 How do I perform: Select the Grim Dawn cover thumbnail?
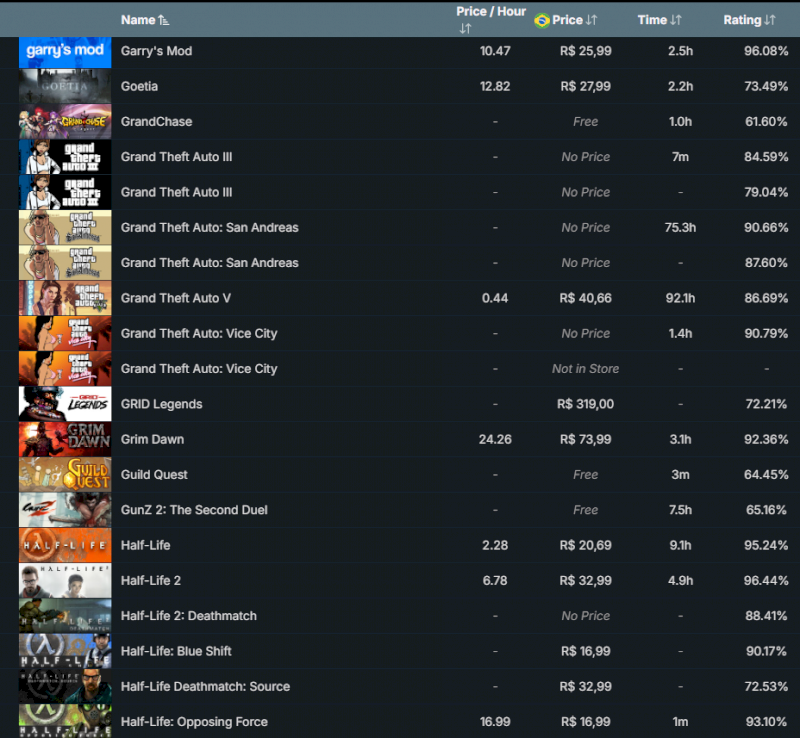(65, 439)
